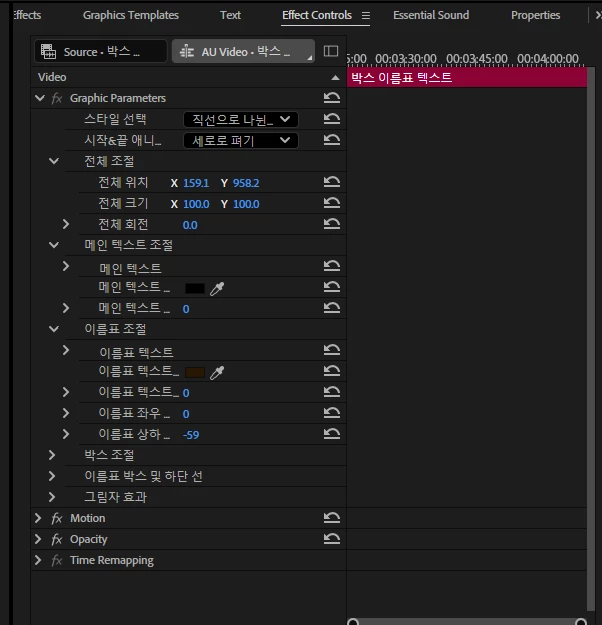Switch to Essential Sound tab
This screenshot has width=602, height=625.
pos(431,15)
